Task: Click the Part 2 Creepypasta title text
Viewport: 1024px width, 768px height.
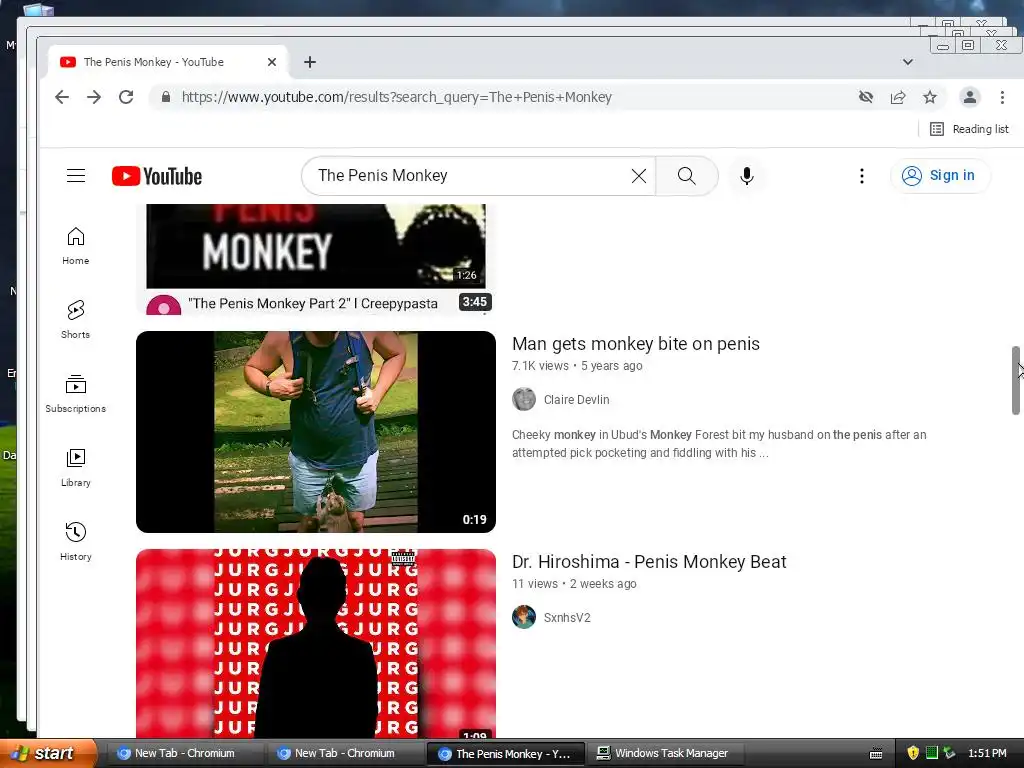Action: (313, 304)
